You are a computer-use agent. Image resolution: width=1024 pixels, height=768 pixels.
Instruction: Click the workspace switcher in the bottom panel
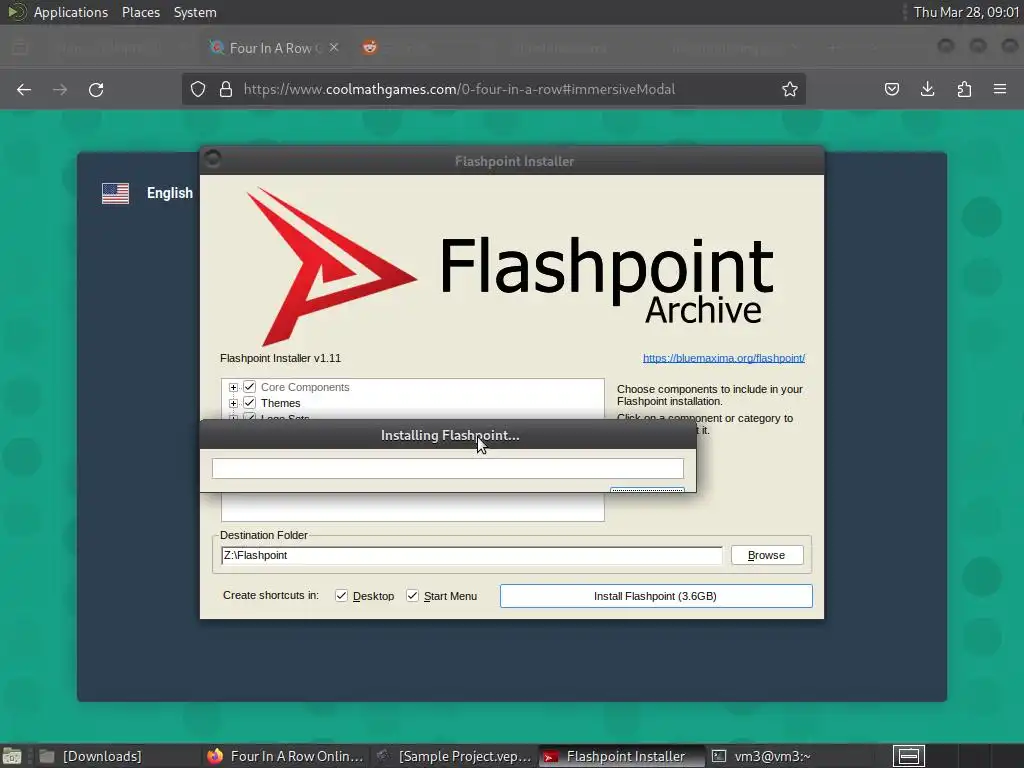tap(909, 756)
